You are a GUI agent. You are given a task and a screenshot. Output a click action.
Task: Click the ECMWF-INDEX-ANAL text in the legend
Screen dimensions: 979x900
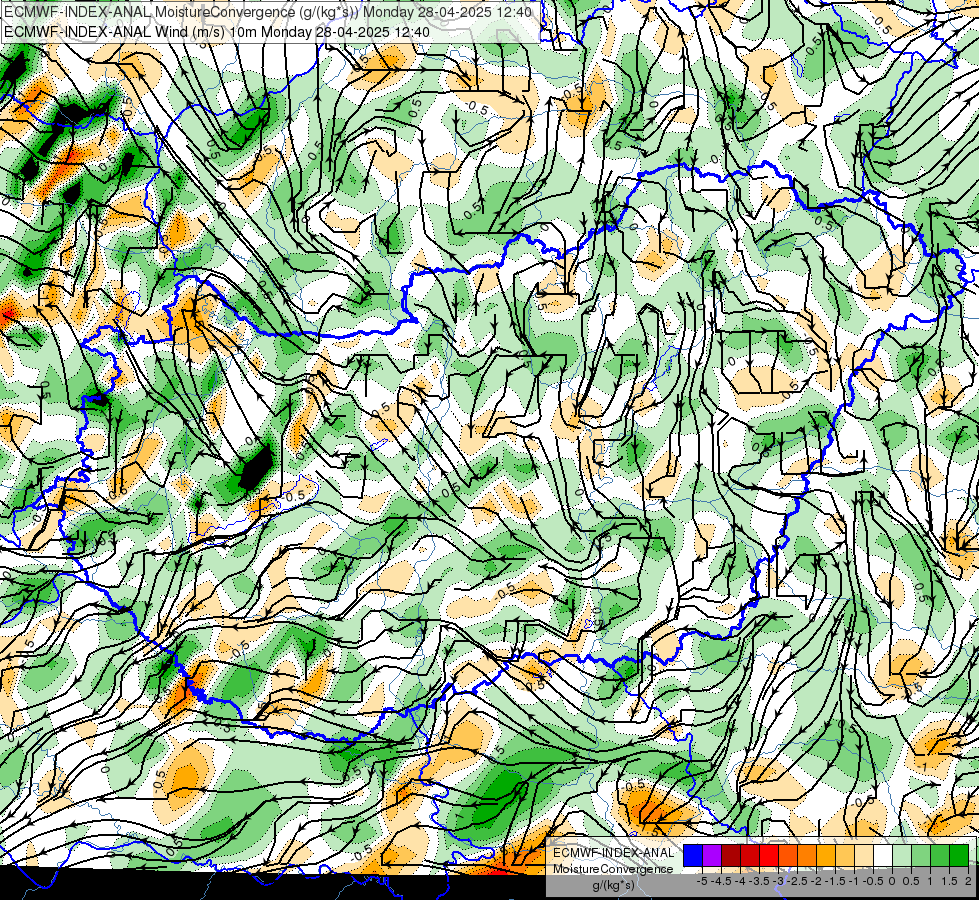(x=614, y=853)
